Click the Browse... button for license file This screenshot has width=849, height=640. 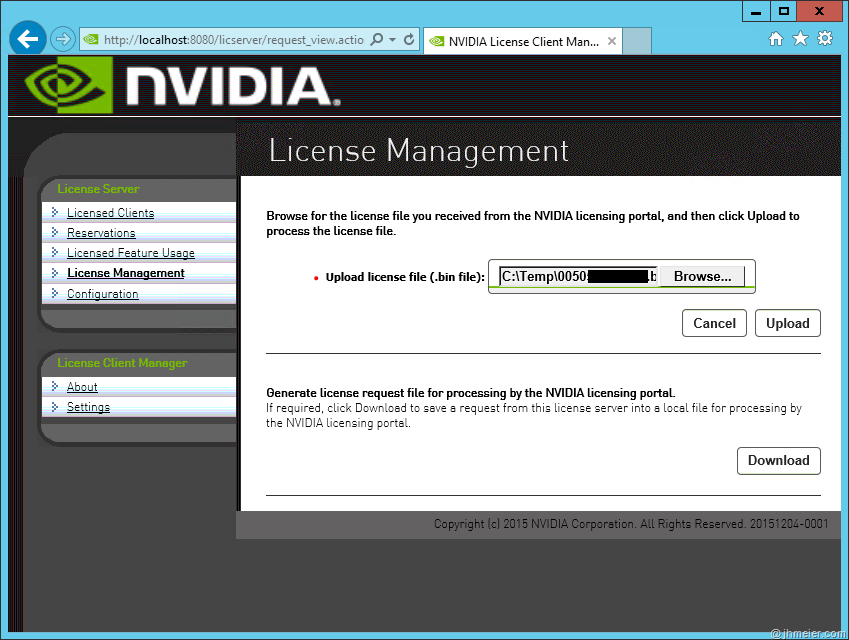(702, 276)
